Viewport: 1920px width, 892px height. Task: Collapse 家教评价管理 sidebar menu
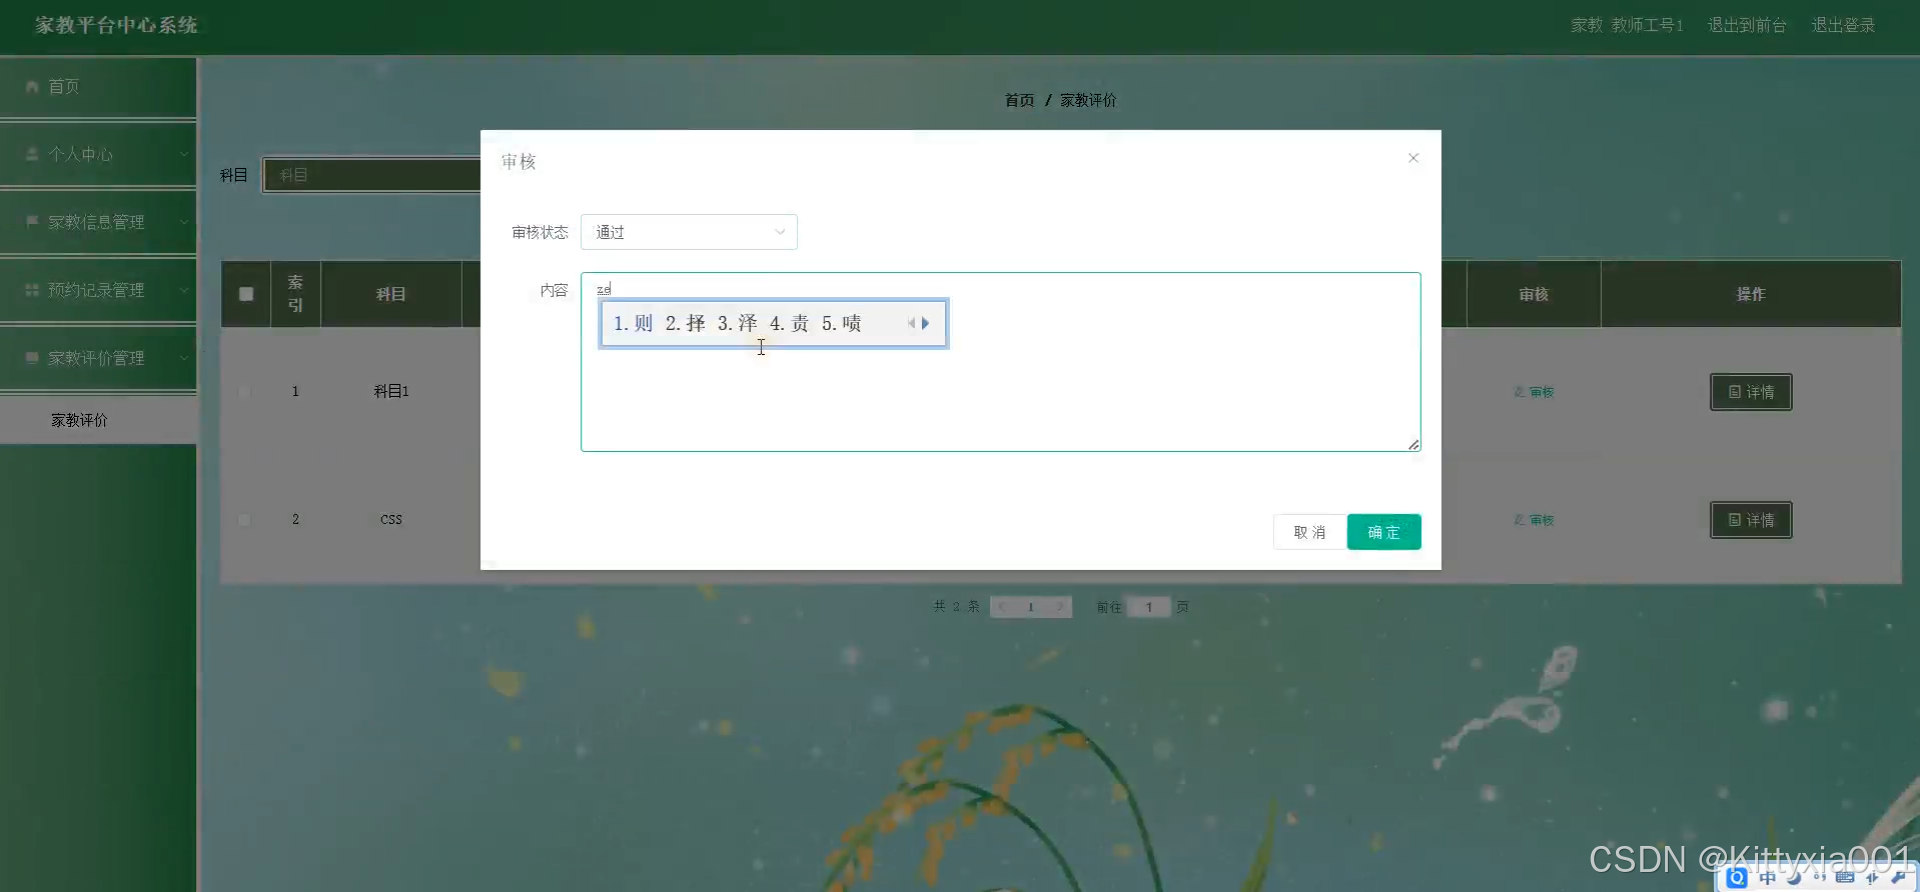98,358
